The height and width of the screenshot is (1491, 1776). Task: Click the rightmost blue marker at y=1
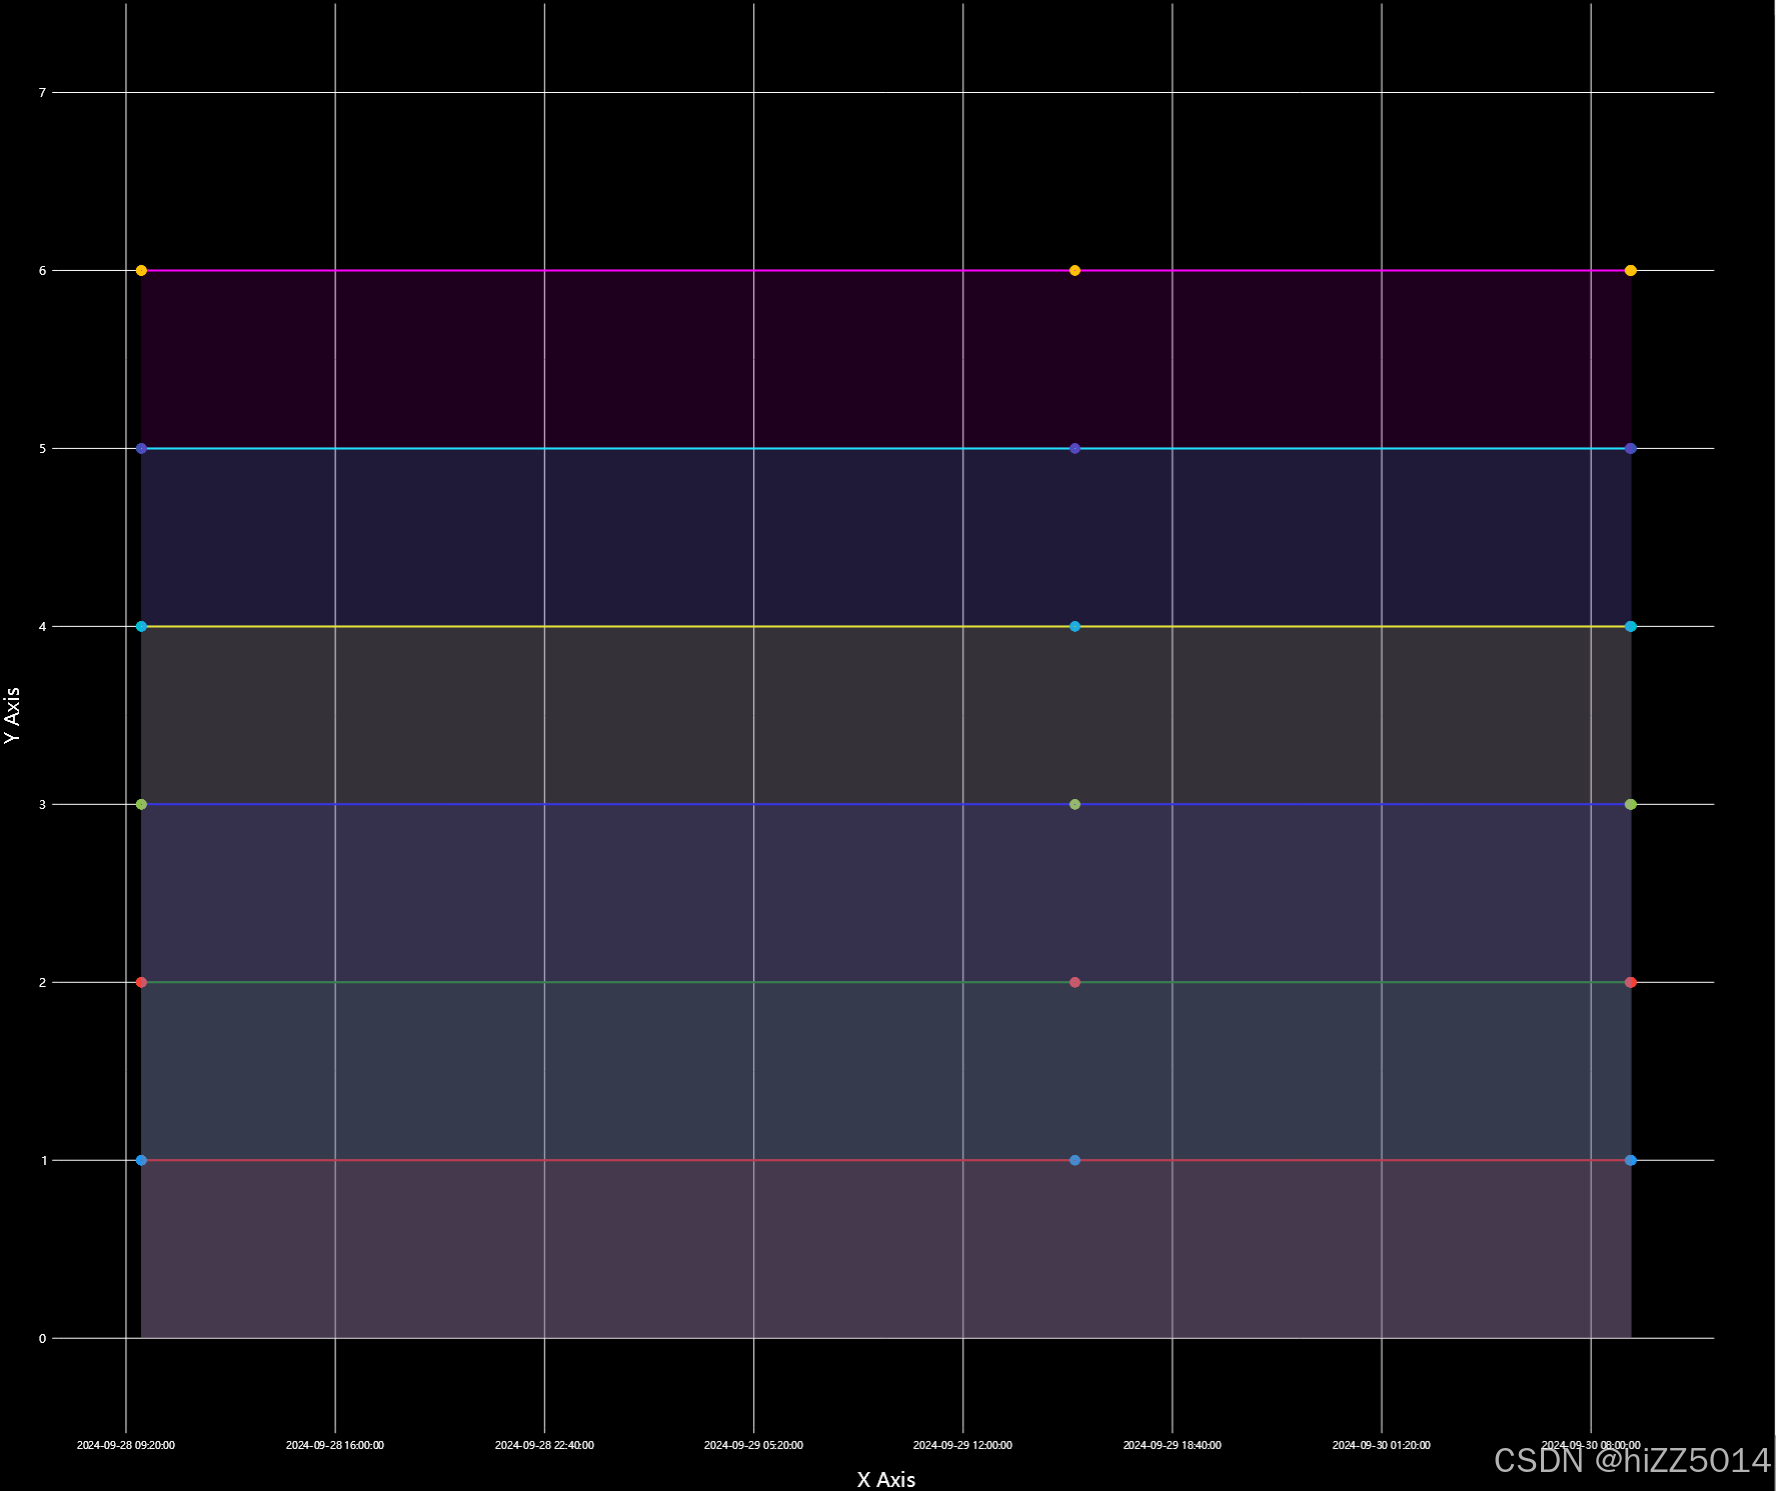[x=1631, y=1161]
